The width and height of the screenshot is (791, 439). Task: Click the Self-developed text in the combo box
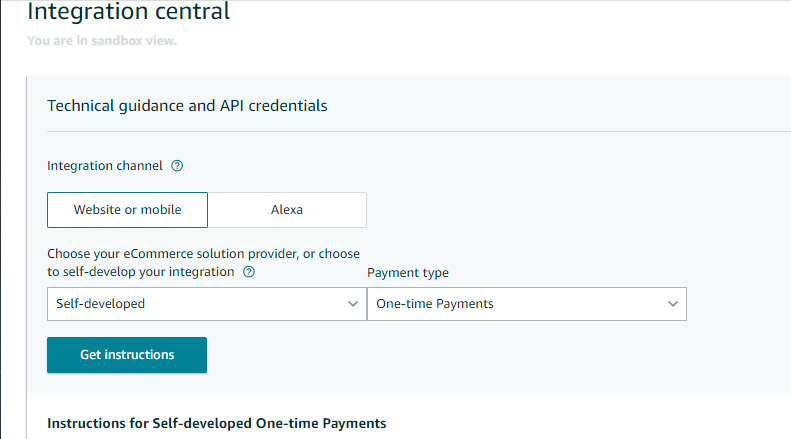coord(100,304)
